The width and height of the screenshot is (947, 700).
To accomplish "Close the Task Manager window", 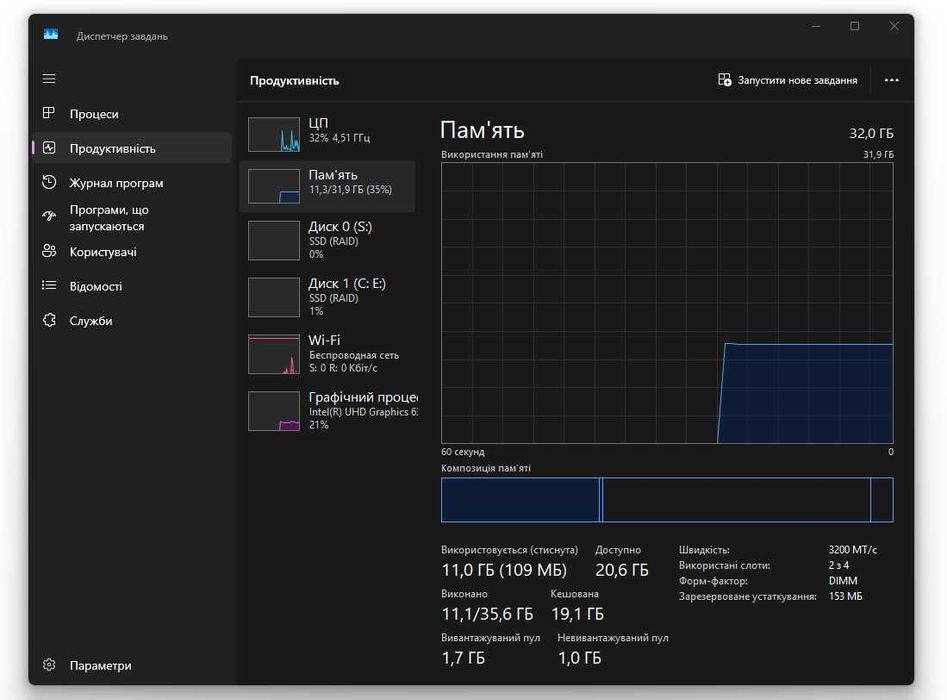I will (x=894, y=26).
